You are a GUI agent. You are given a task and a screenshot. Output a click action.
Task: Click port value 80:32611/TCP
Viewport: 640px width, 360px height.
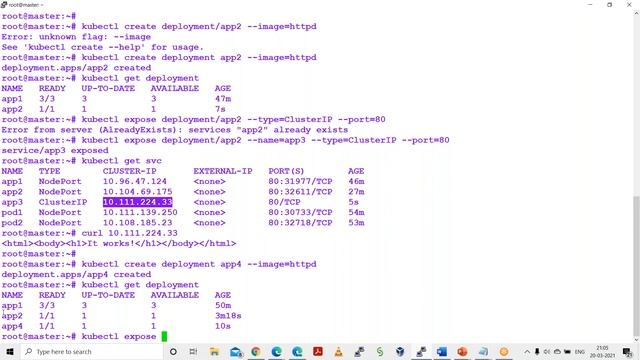pyautogui.click(x=300, y=191)
